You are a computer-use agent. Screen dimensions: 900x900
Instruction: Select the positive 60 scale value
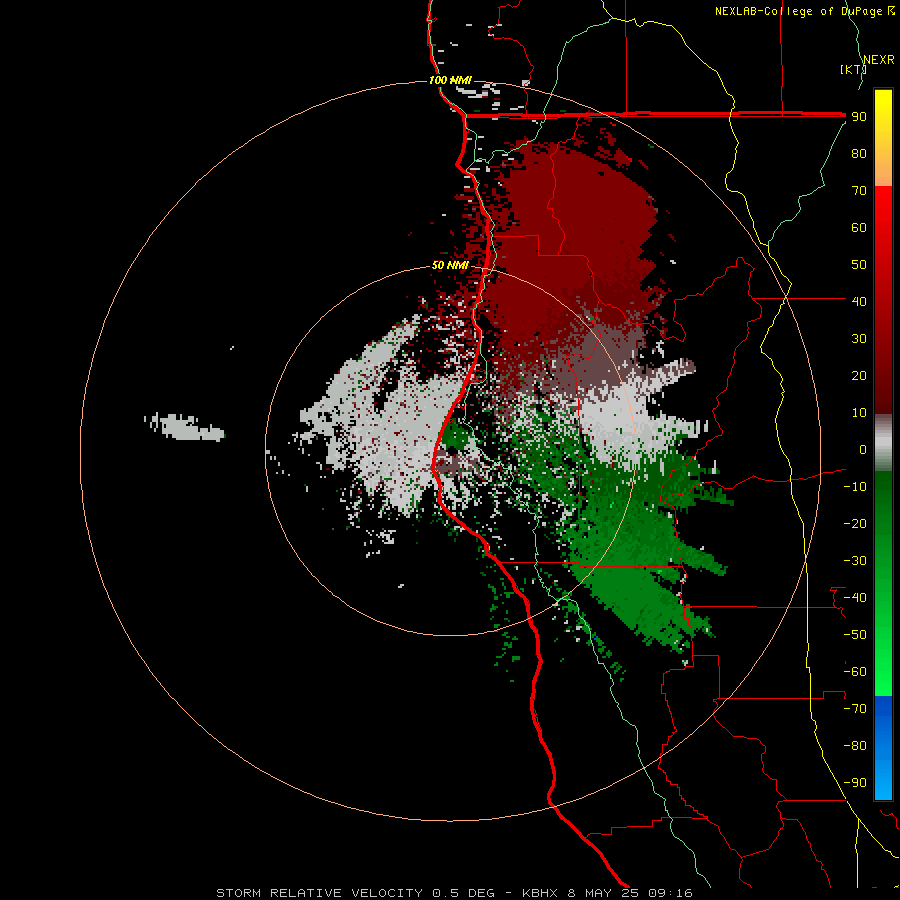pyautogui.click(x=859, y=227)
